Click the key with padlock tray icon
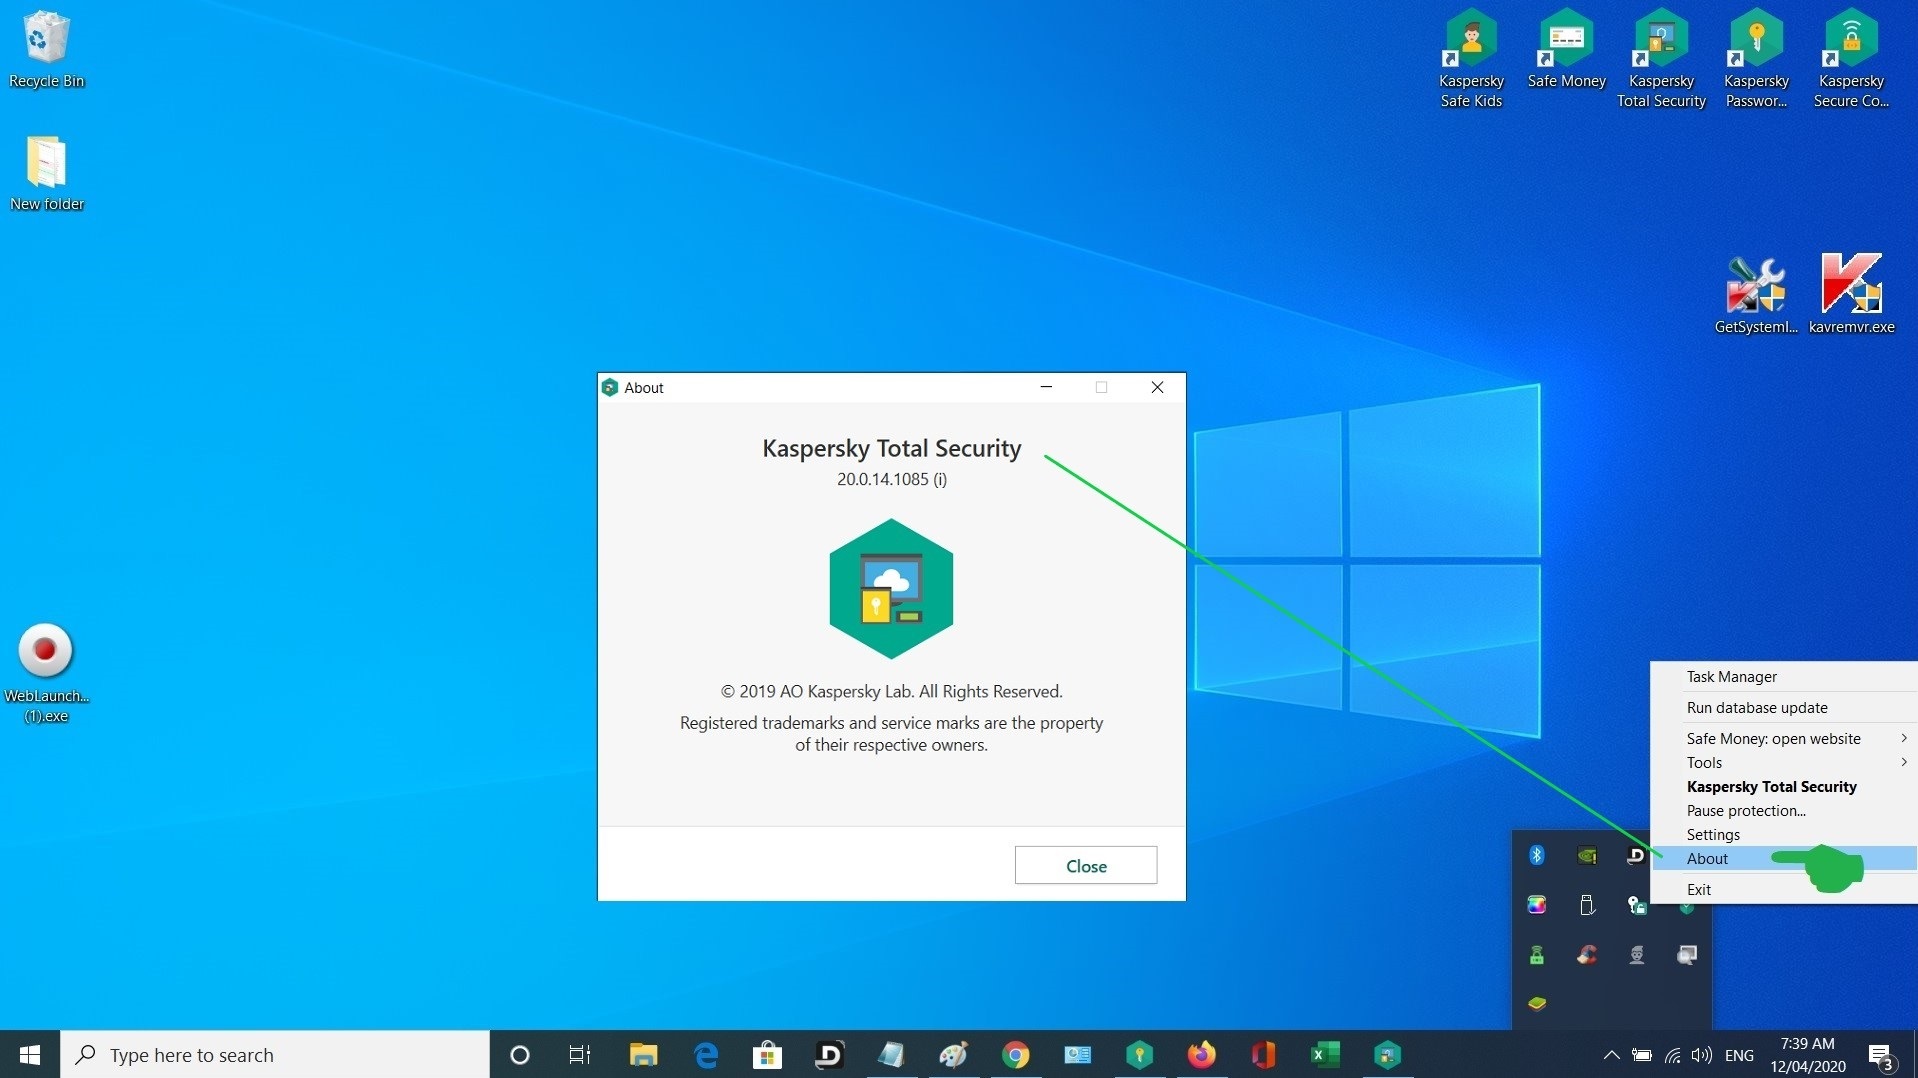 pos(1637,905)
